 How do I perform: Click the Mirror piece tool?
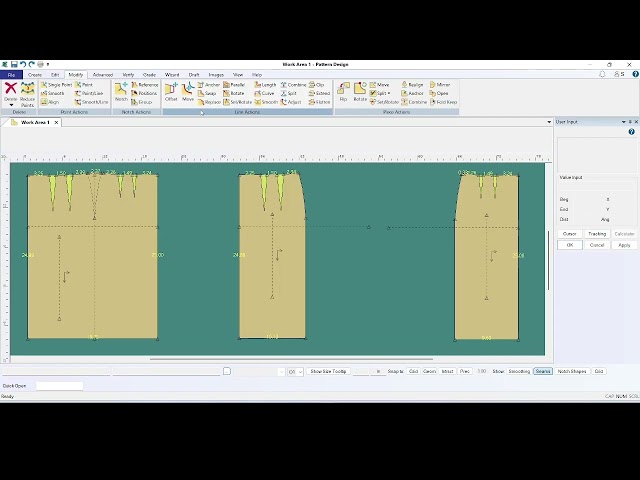coord(440,85)
